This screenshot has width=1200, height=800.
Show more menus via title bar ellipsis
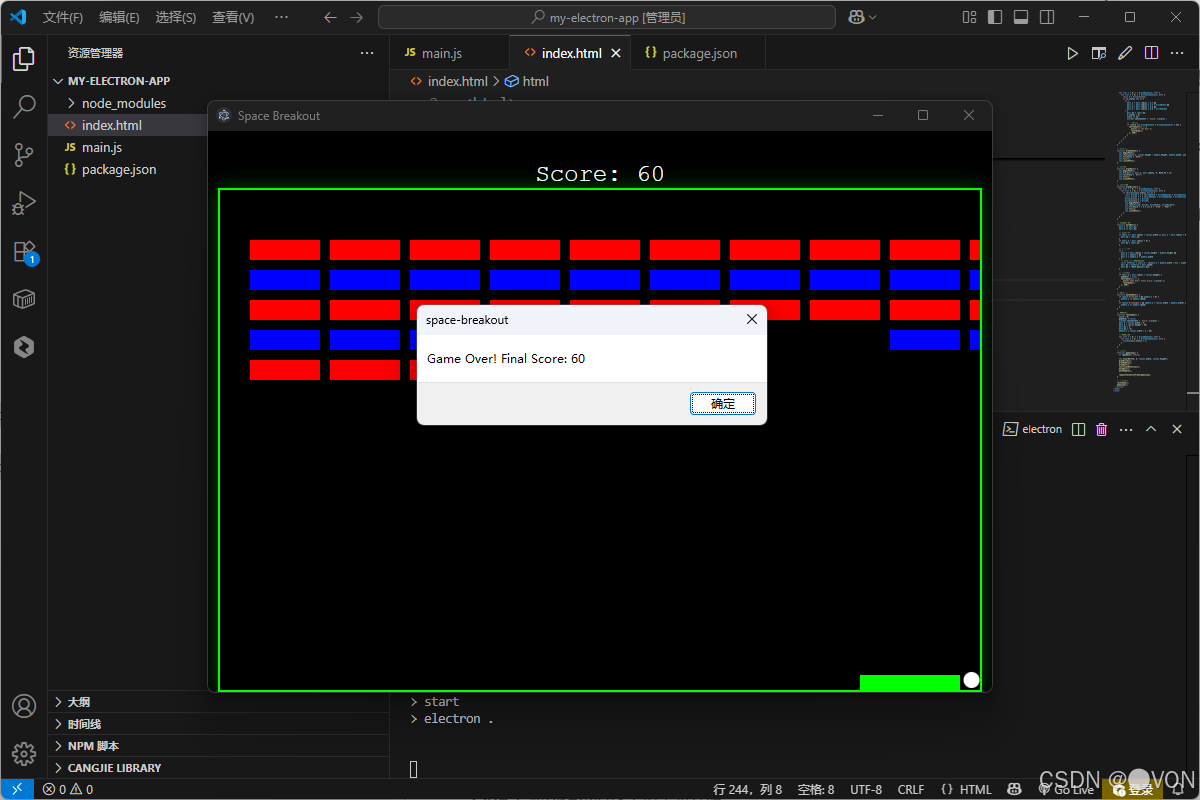(x=281, y=17)
